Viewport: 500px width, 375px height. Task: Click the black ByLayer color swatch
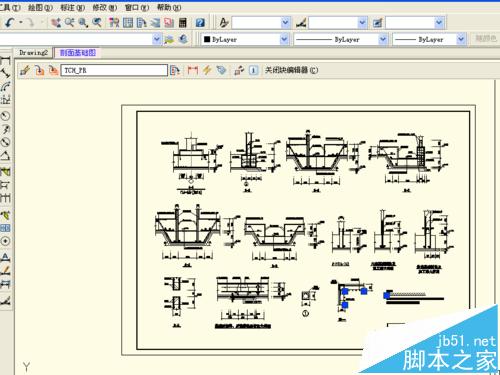pos(207,39)
